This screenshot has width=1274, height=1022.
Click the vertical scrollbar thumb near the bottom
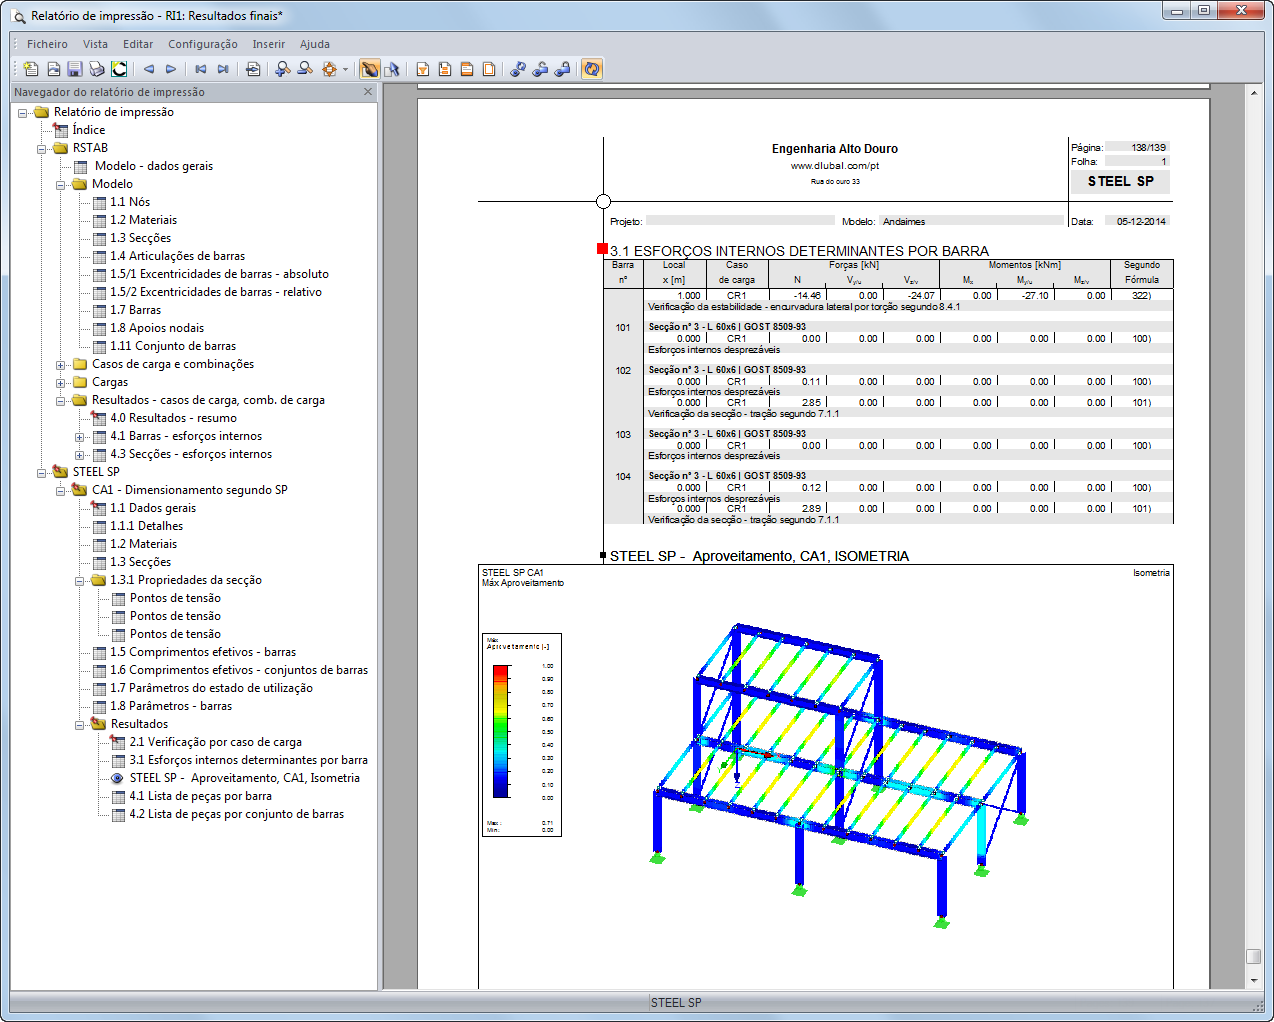[x=1253, y=957]
